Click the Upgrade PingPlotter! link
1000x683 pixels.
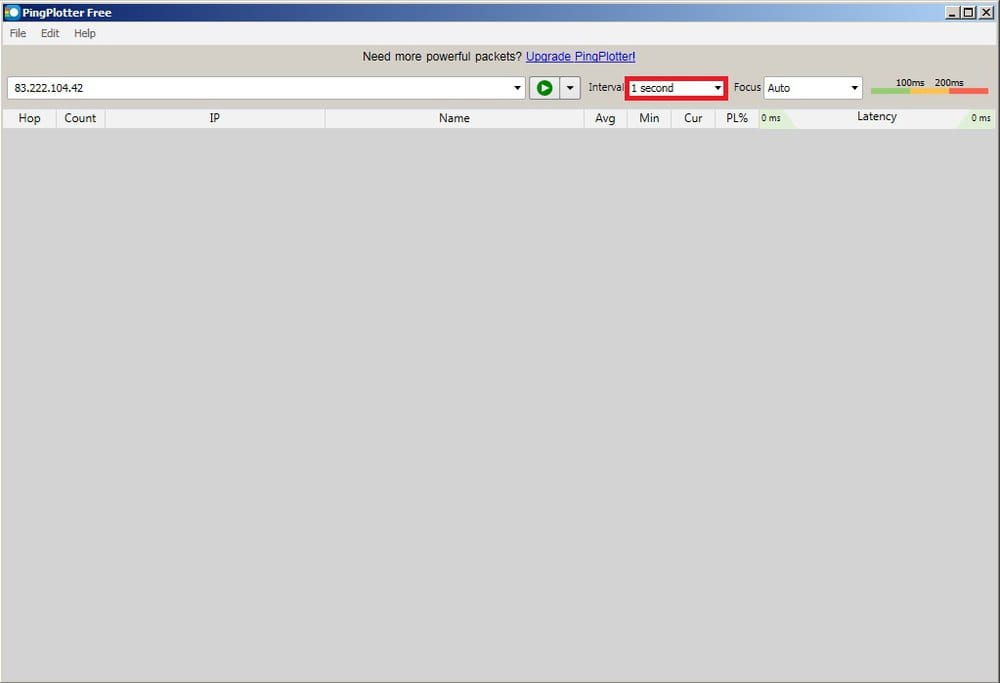tap(580, 57)
